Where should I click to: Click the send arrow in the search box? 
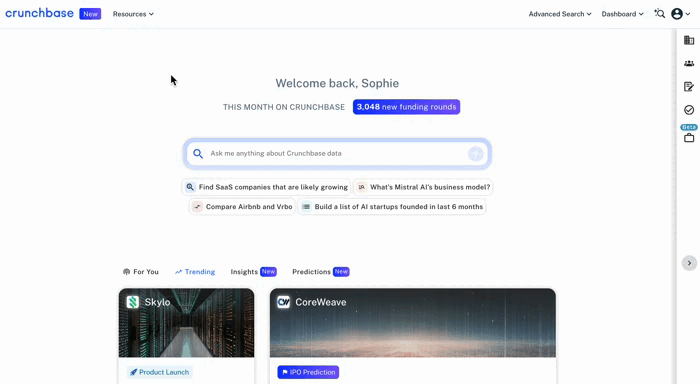pyautogui.click(x=475, y=154)
